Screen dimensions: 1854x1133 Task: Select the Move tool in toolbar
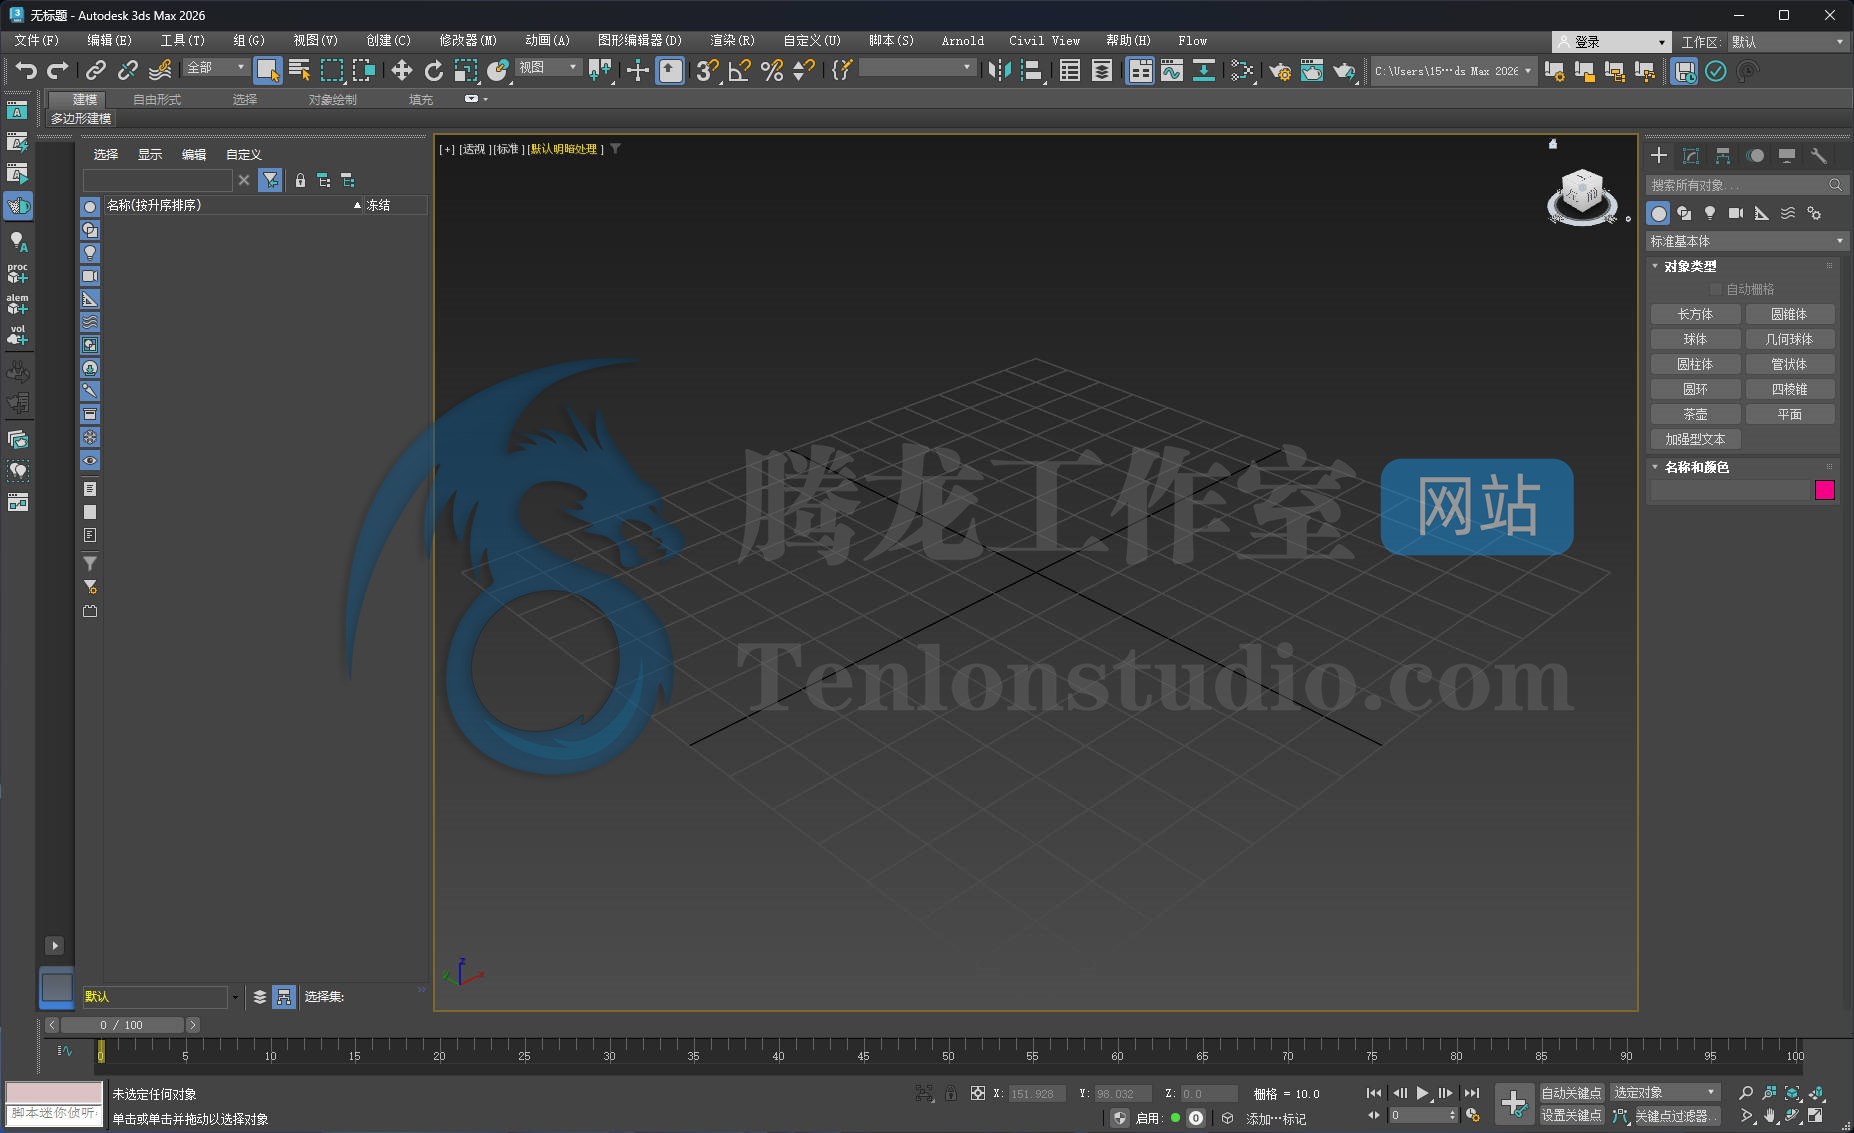(401, 70)
